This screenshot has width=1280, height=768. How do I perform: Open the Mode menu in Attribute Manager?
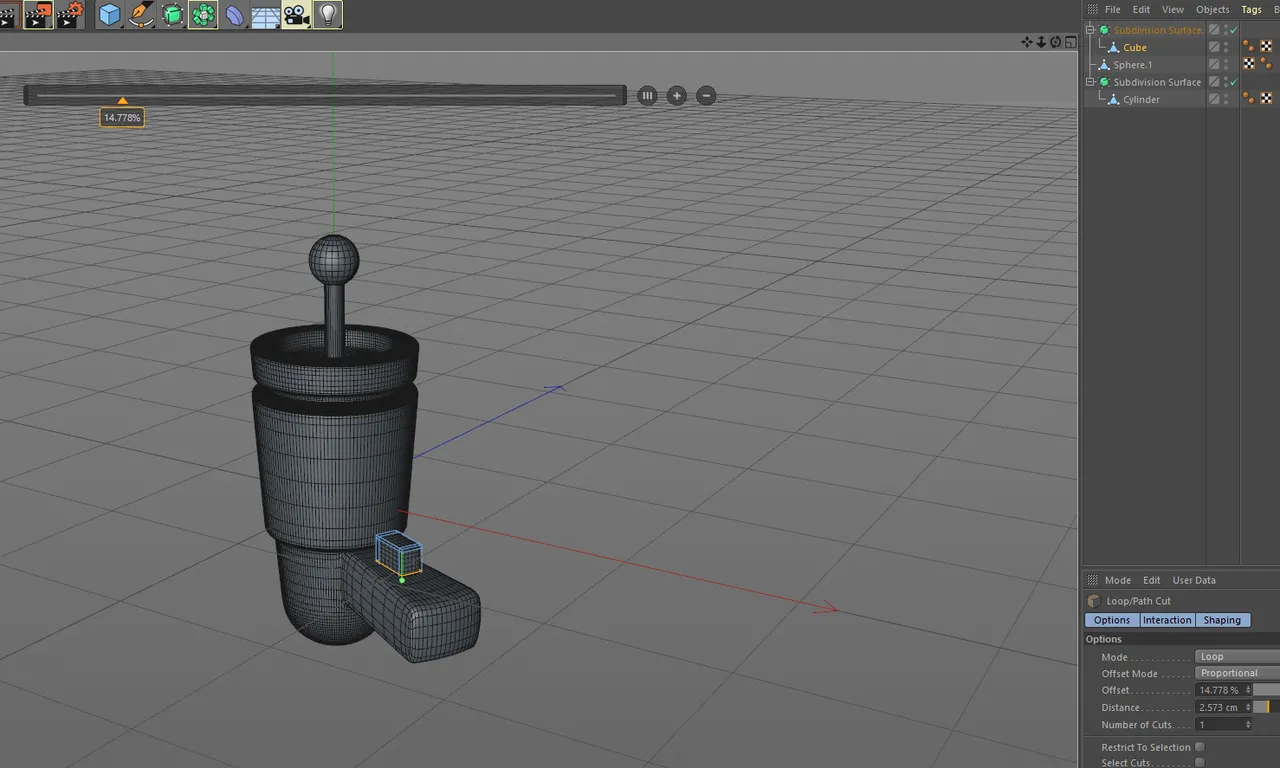pyautogui.click(x=1118, y=580)
